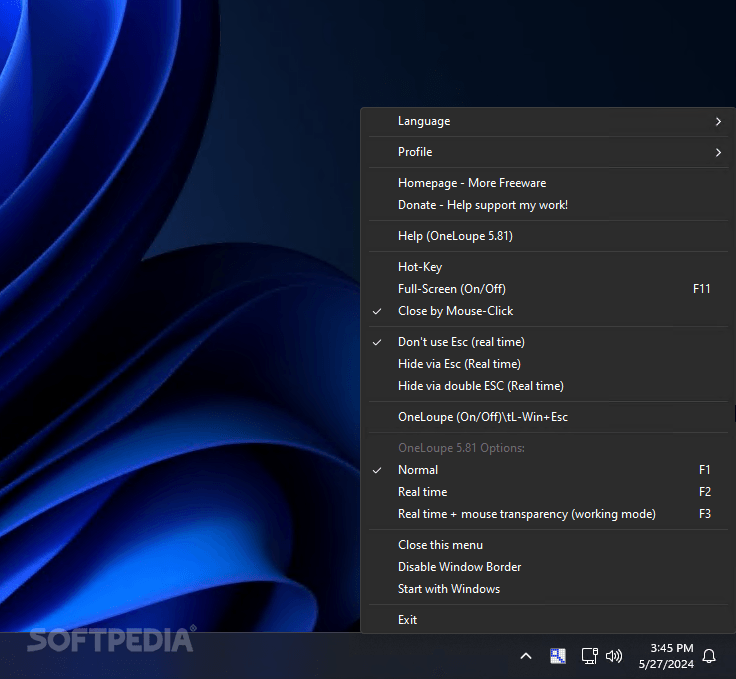Screen dimensions: 736x679
Task: Choose Normal mode option
Action: 549,470
